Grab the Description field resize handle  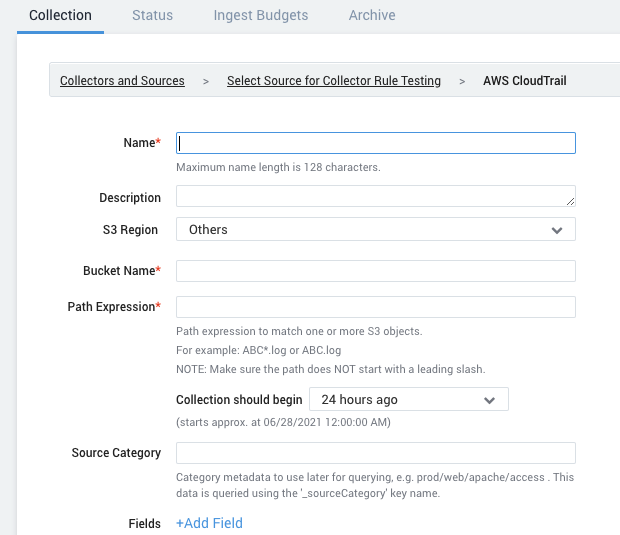click(x=570, y=201)
